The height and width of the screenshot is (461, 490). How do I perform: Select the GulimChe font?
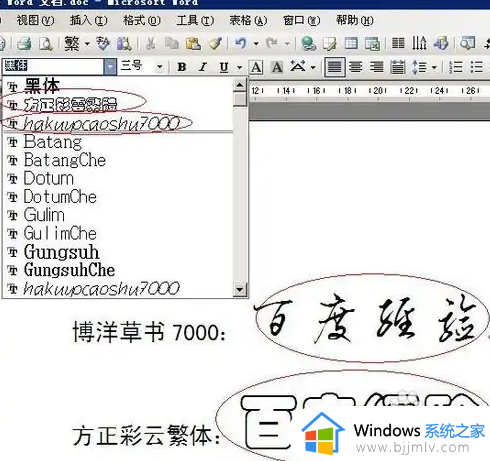pos(118,234)
